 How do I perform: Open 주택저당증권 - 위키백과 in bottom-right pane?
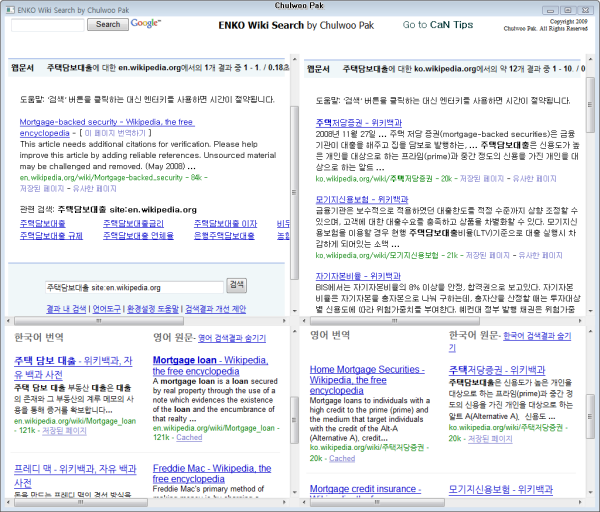[x=497, y=370]
